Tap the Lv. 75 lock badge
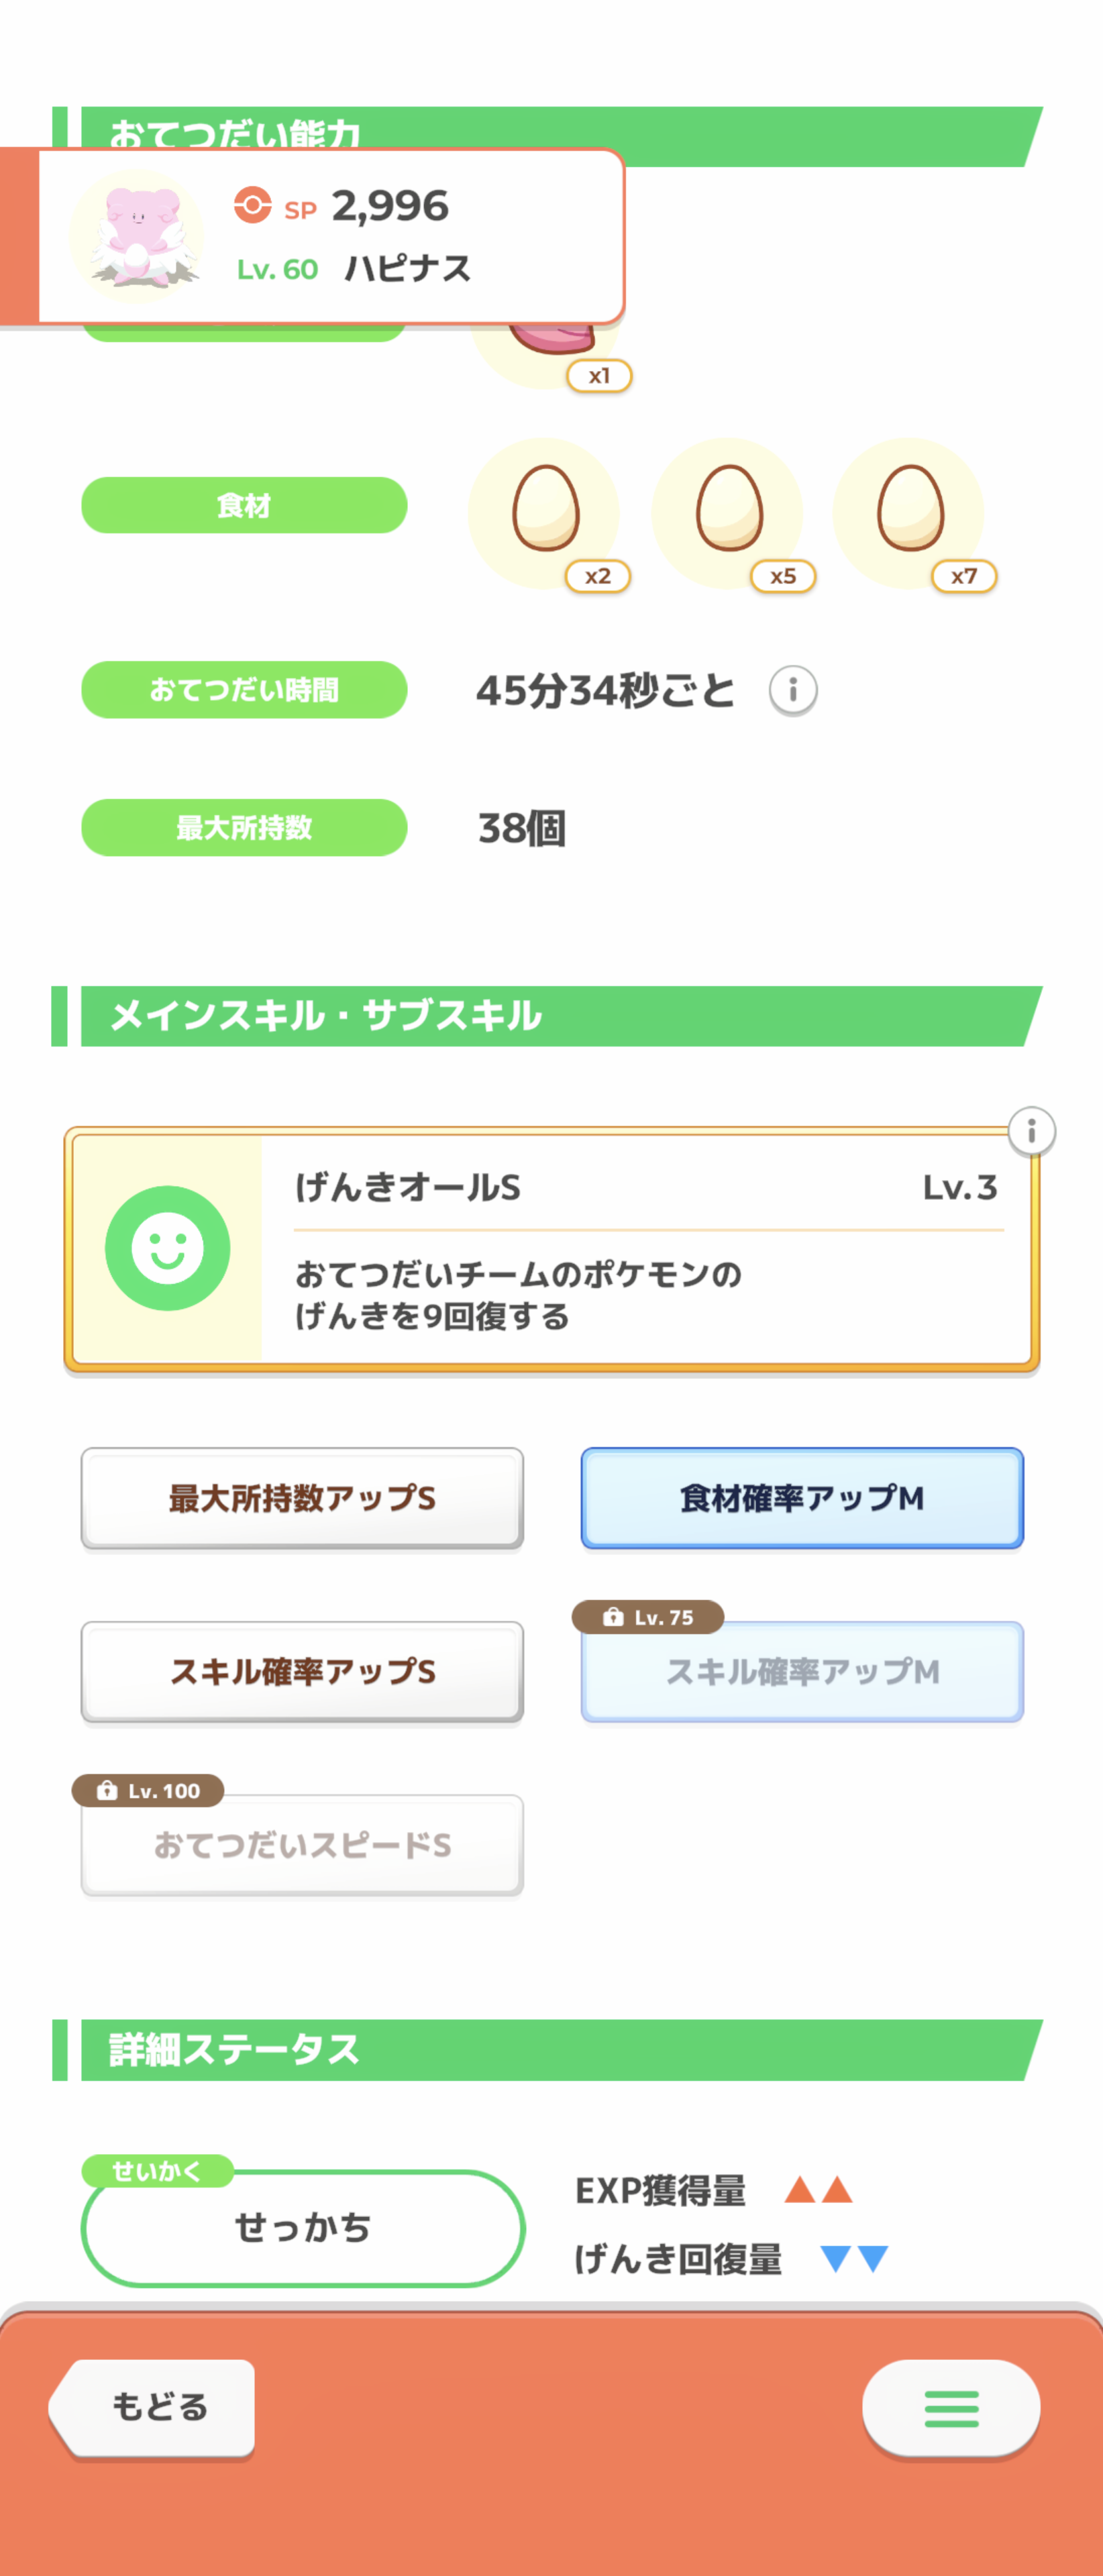This screenshot has width=1103, height=2576. click(x=648, y=1617)
